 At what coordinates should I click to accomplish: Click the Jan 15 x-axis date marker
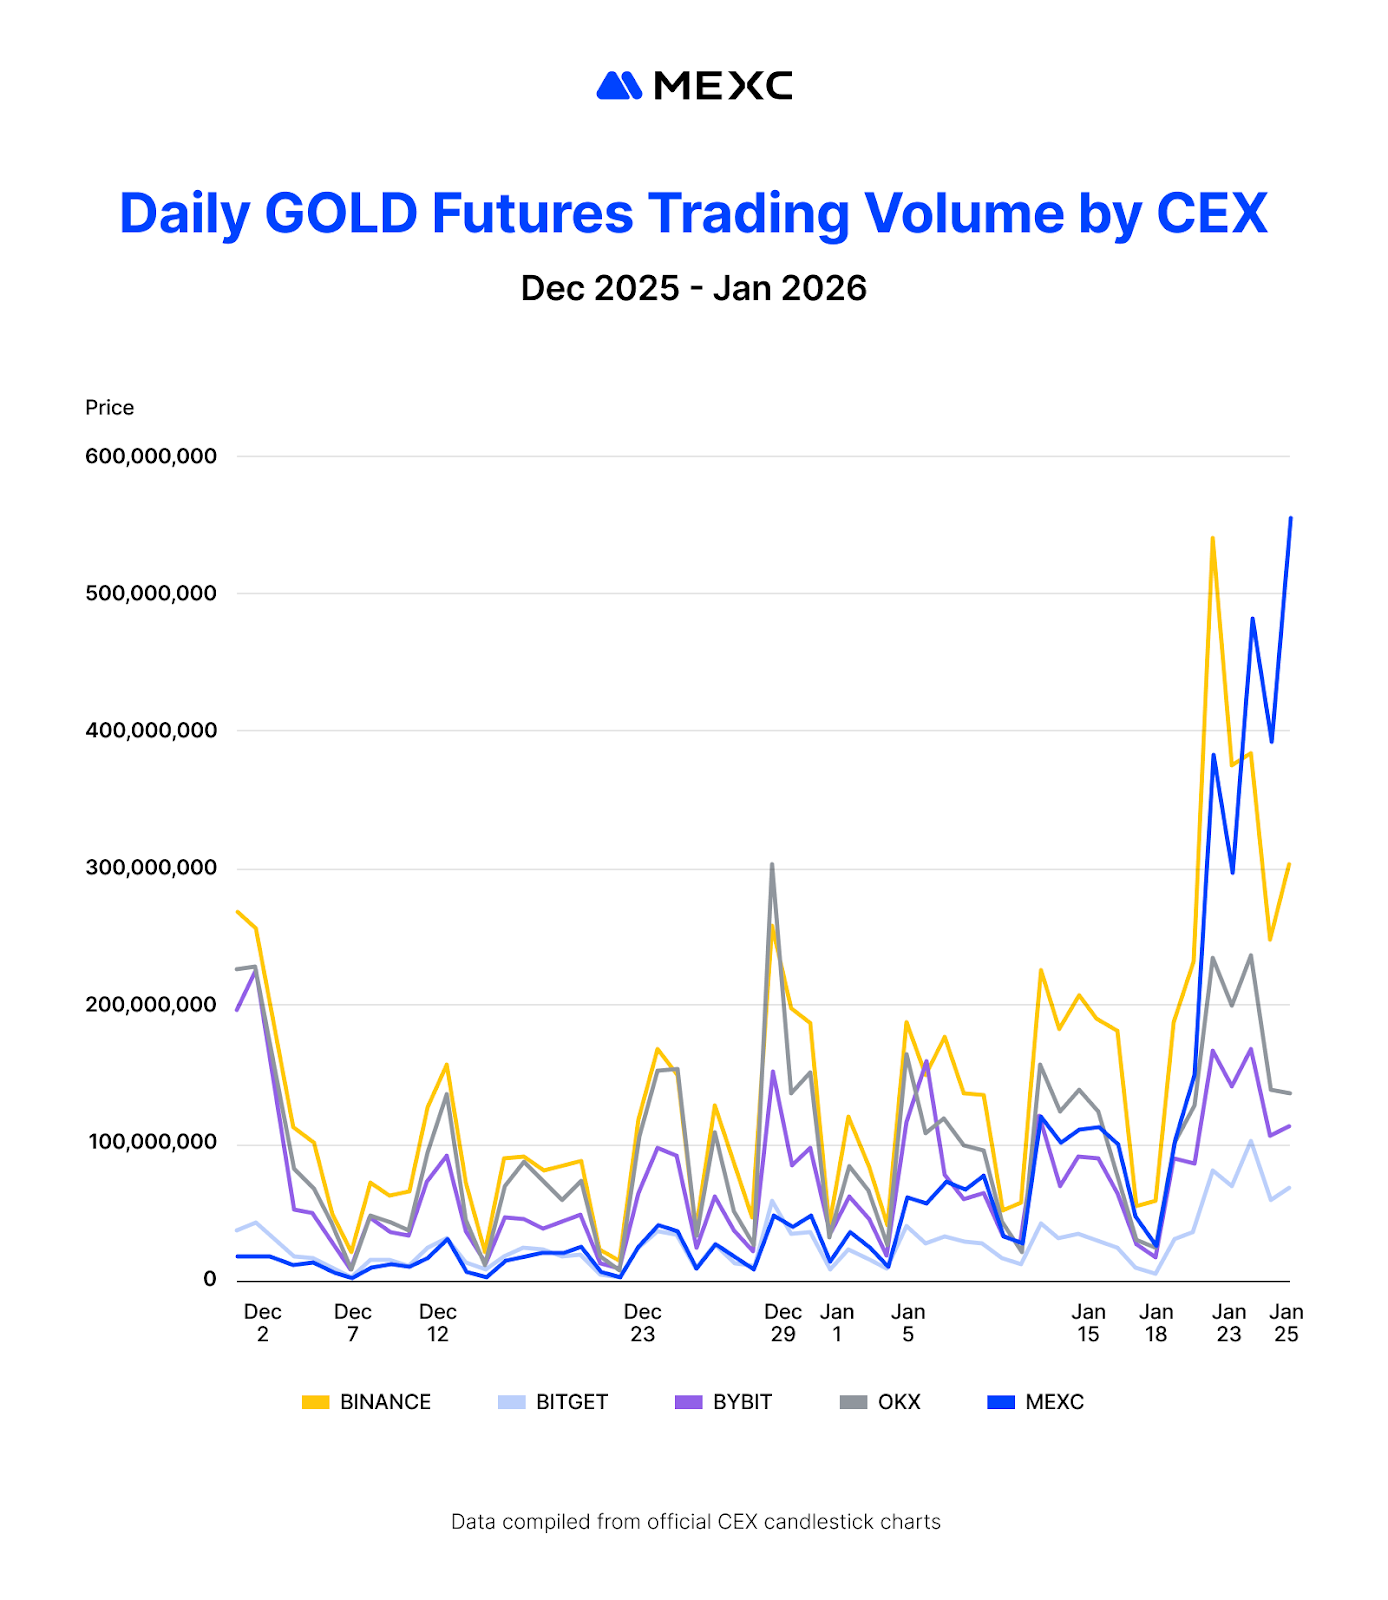click(1088, 1322)
